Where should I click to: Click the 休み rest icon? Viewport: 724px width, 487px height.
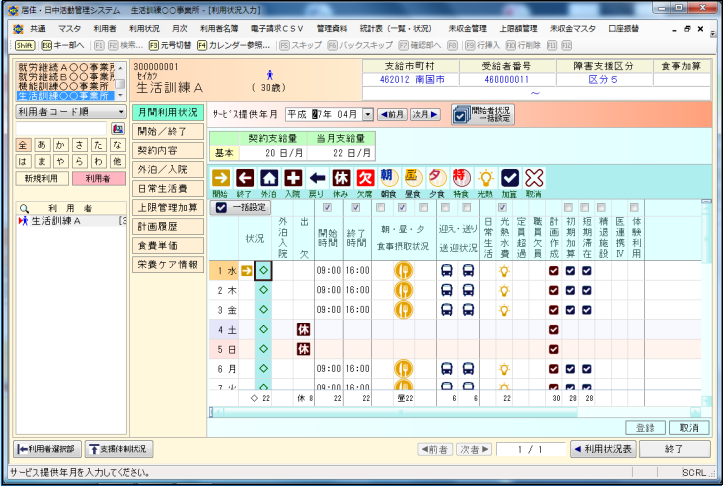(x=341, y=178)
